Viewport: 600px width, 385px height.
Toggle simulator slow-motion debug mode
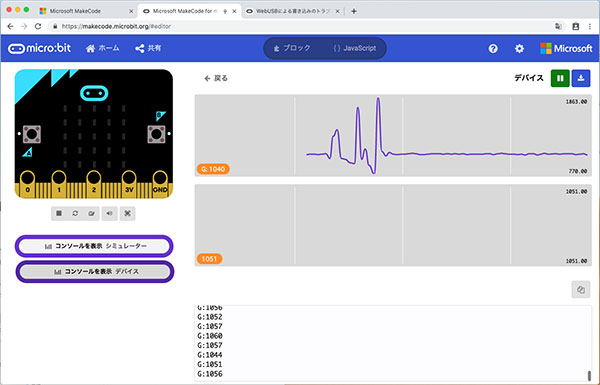click(91, 213)
